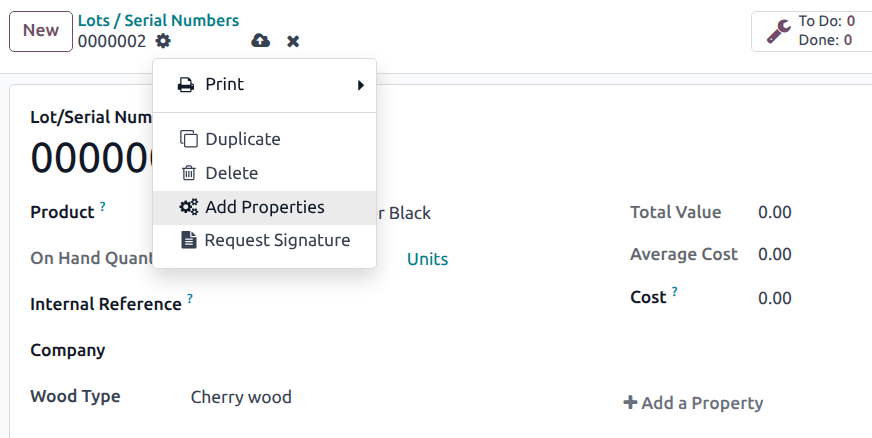The height and width of the screenshot is (438, 872).
Task: Click the Add Properties gears icon
Action: pyautogui.click(x=188, y=207)
